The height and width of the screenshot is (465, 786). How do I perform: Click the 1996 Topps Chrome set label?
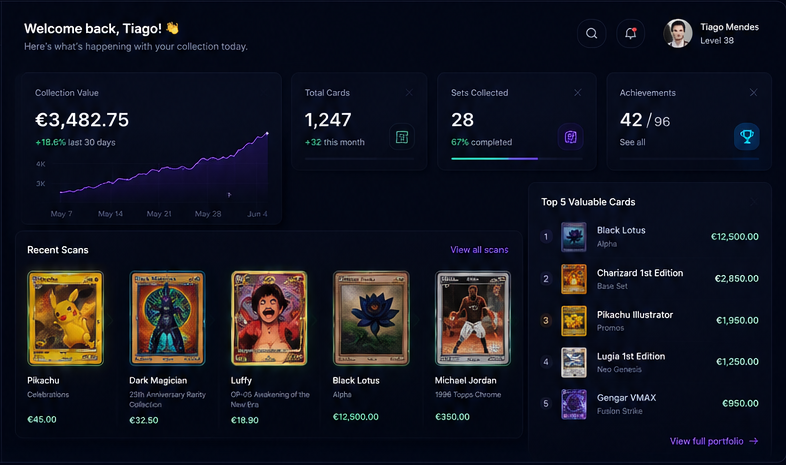point(468,395)
